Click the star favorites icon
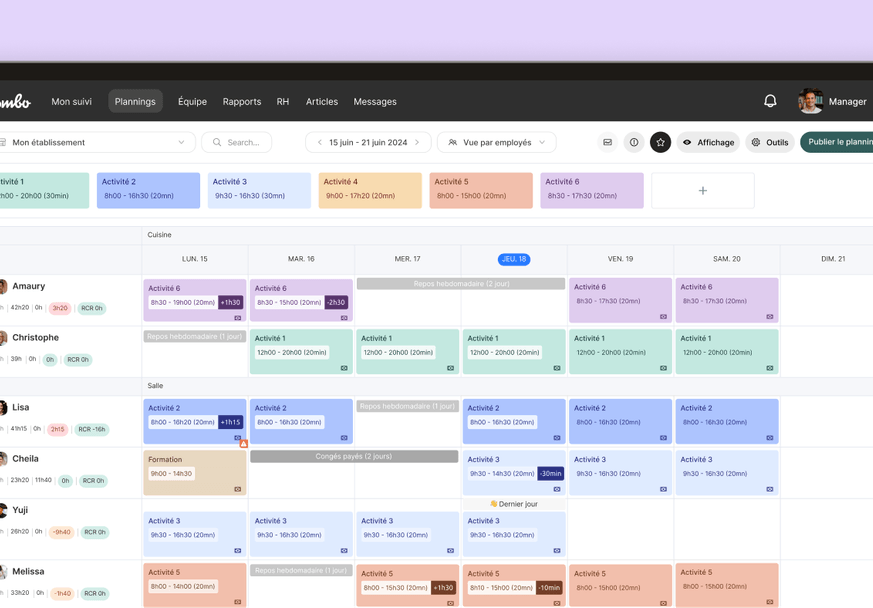The height and width of the screenshot is (608, 873). click(x=660, y=142)
